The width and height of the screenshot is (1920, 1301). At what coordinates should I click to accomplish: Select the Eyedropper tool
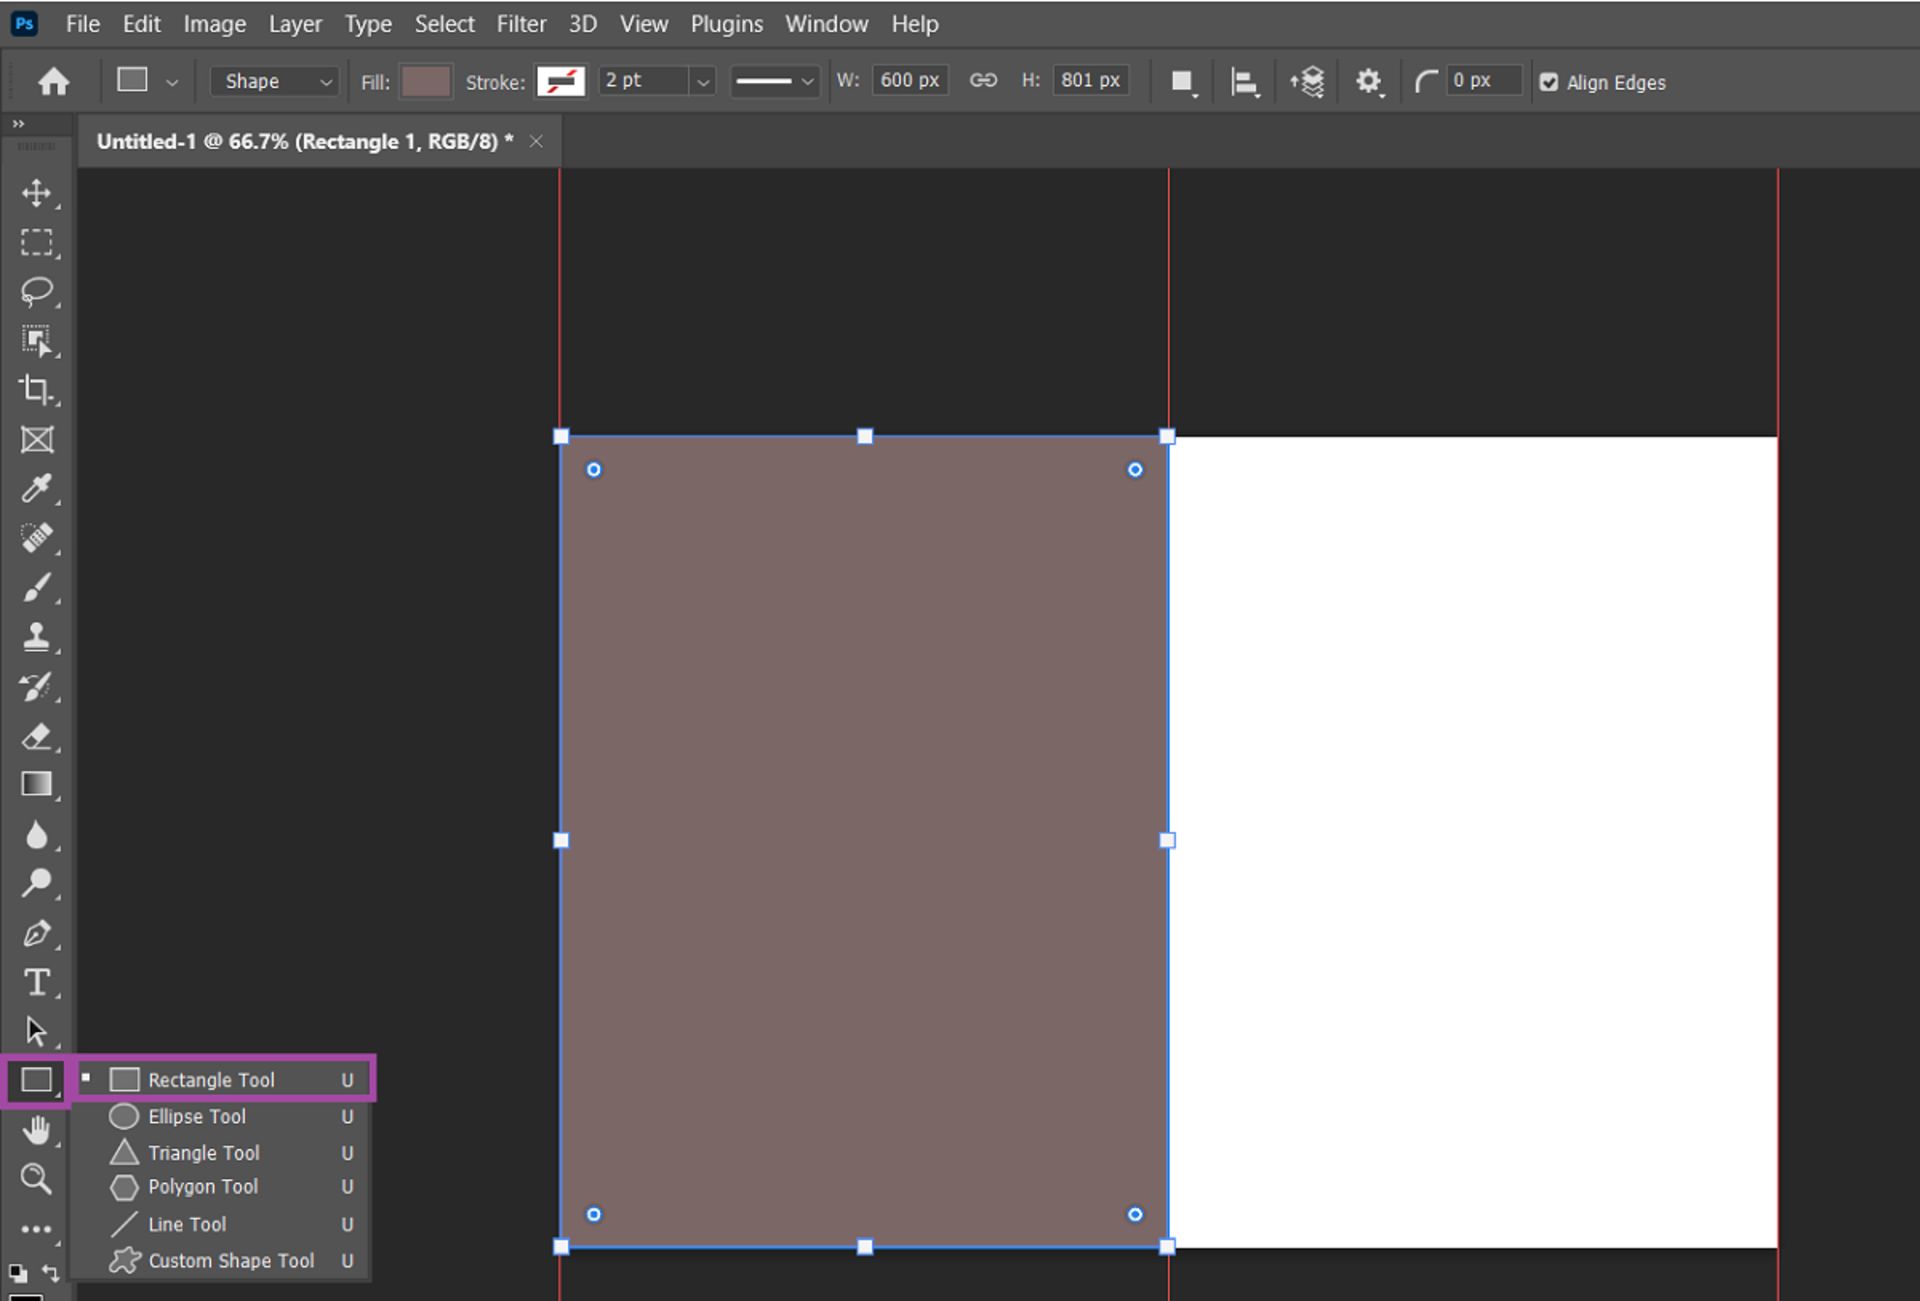coord(37,488)
